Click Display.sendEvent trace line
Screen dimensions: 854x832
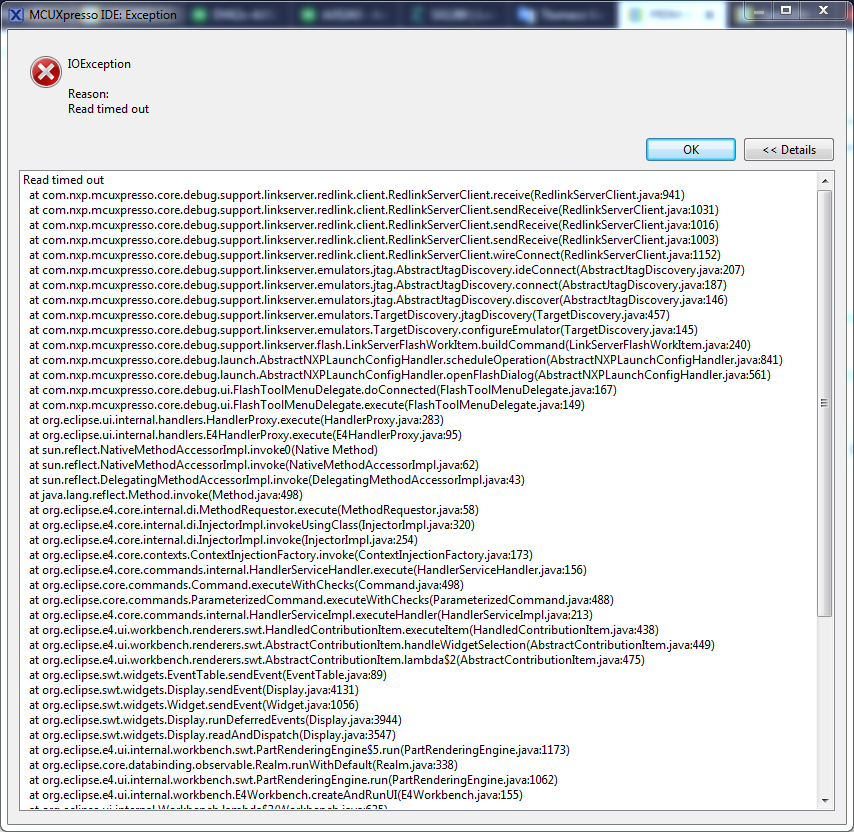[194, 690]
